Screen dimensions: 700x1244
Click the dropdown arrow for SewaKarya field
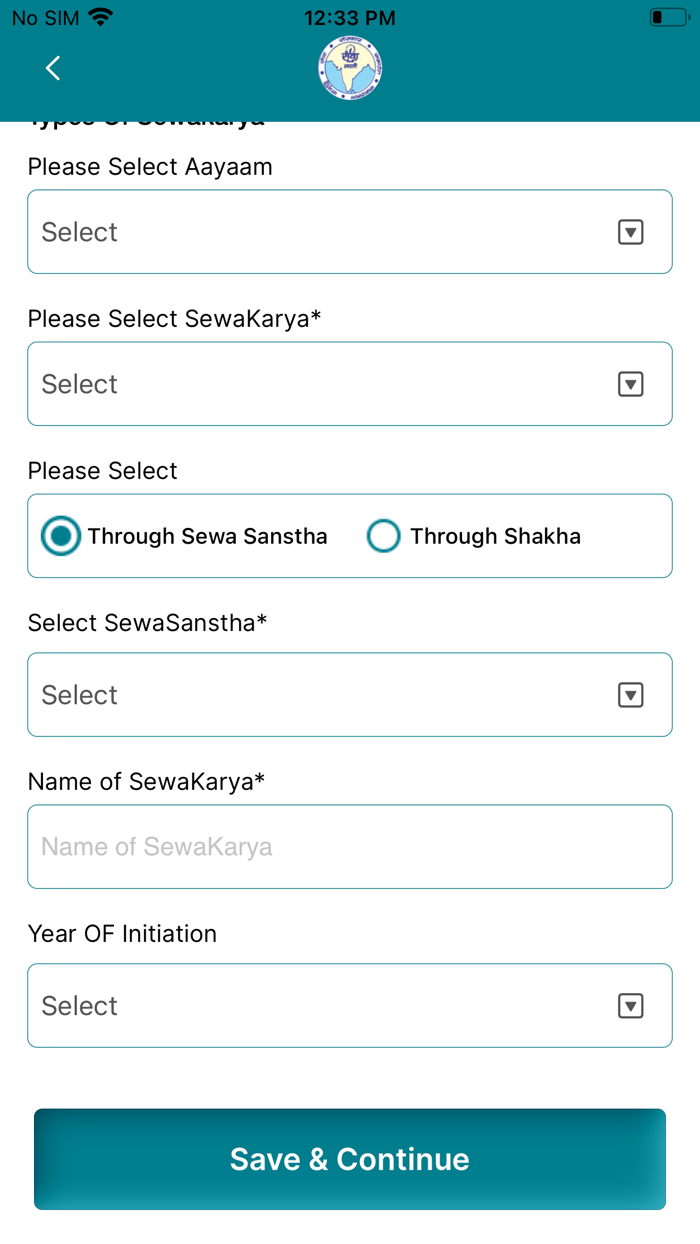click(631, 383)
